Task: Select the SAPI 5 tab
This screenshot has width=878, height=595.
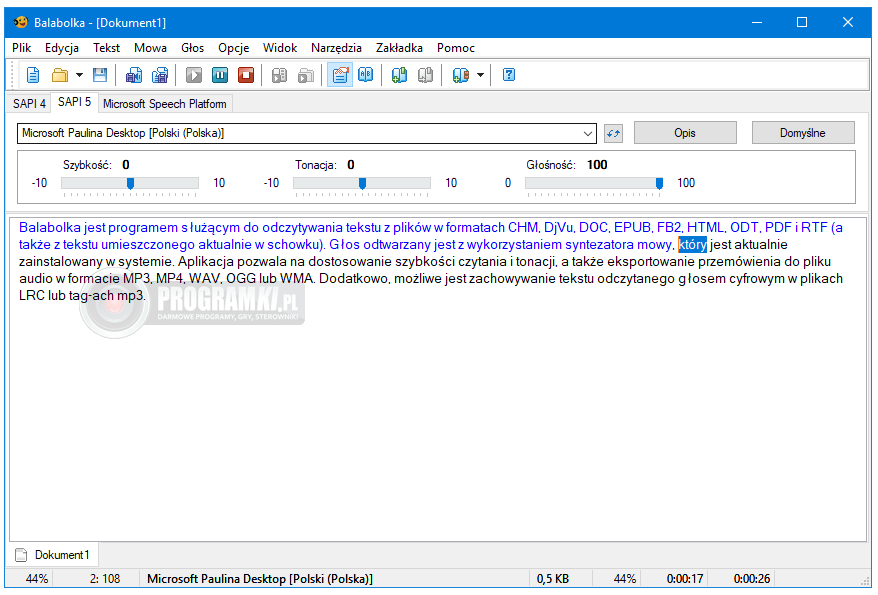Action: pos(74,102)
